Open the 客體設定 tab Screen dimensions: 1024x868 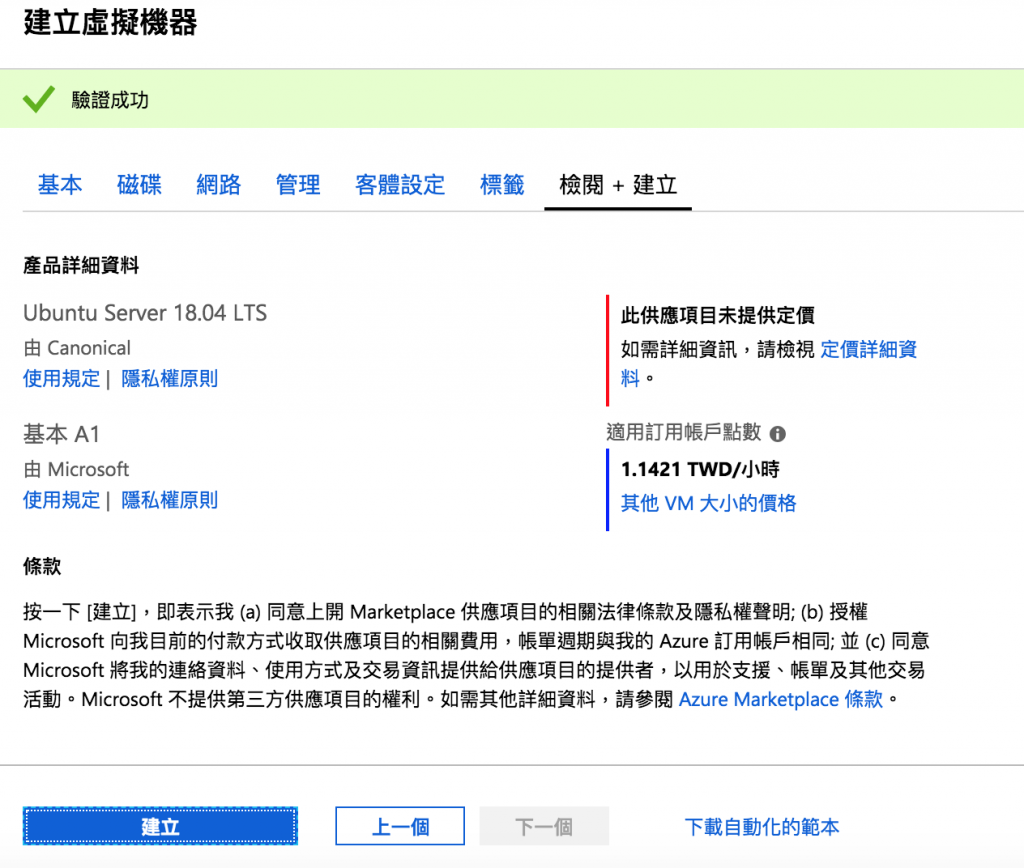(x=400, y=185)
